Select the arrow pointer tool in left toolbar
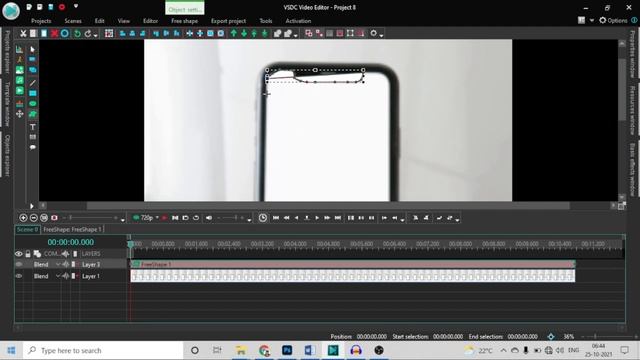The image size is (640, 360). point(33,49)
